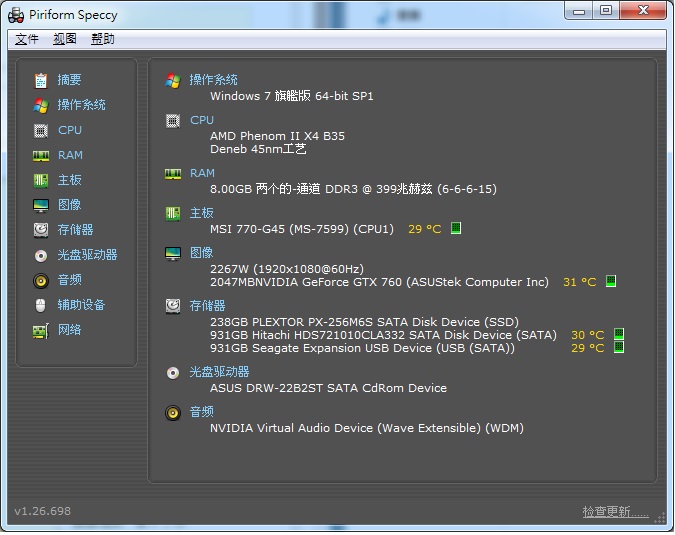The height and width of the screenshot is (535, 675).
Task: Click the 31 °C GPU temperature value
Action: point(579,282)
